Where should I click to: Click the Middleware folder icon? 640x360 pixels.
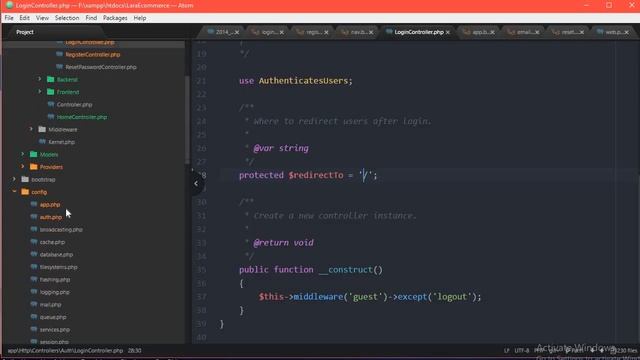42,129
